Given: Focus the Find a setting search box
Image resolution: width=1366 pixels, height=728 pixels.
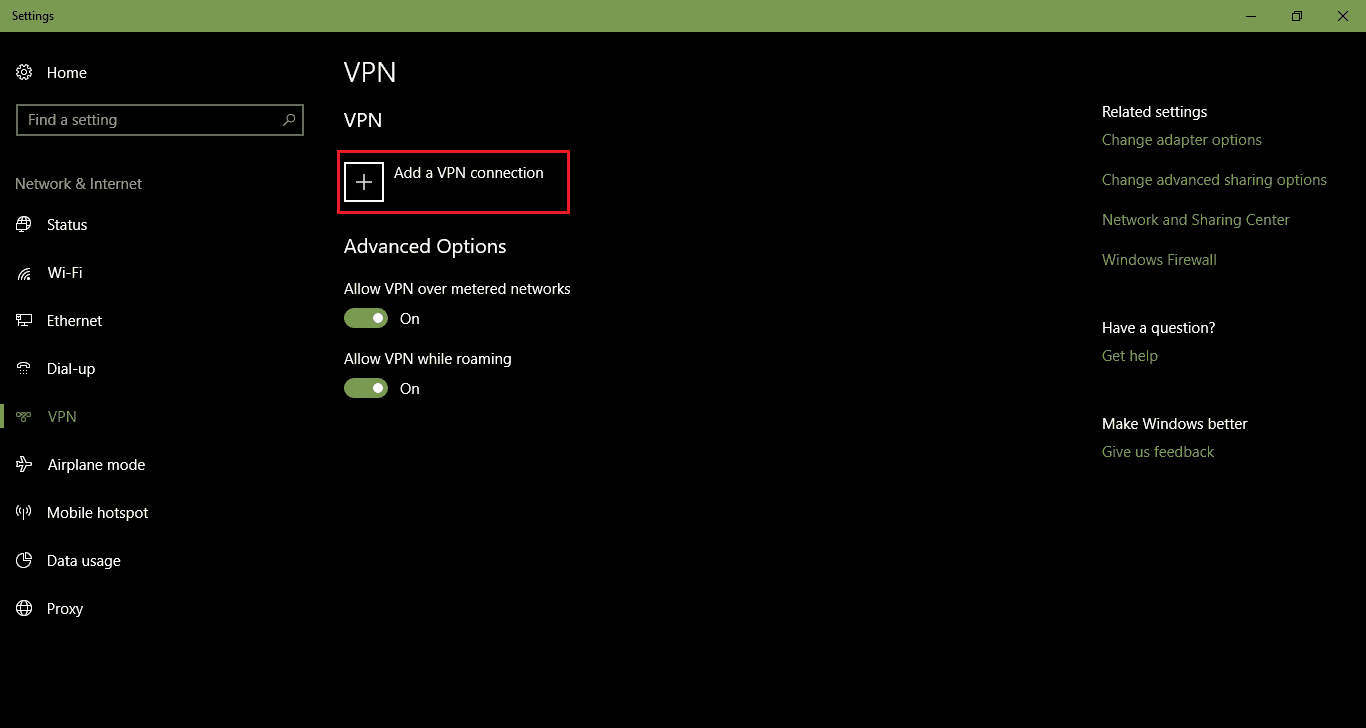Looking at the screenshot, I should [150, 120].
